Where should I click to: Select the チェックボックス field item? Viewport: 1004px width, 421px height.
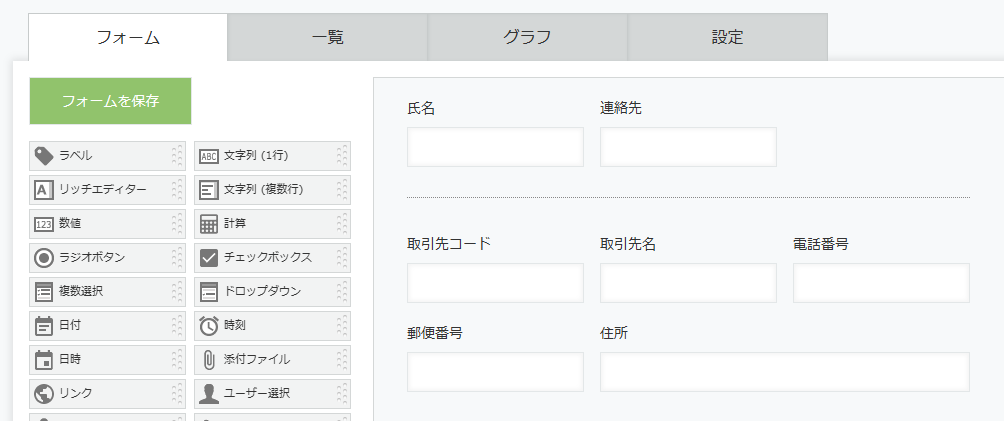tap(273, 258)
